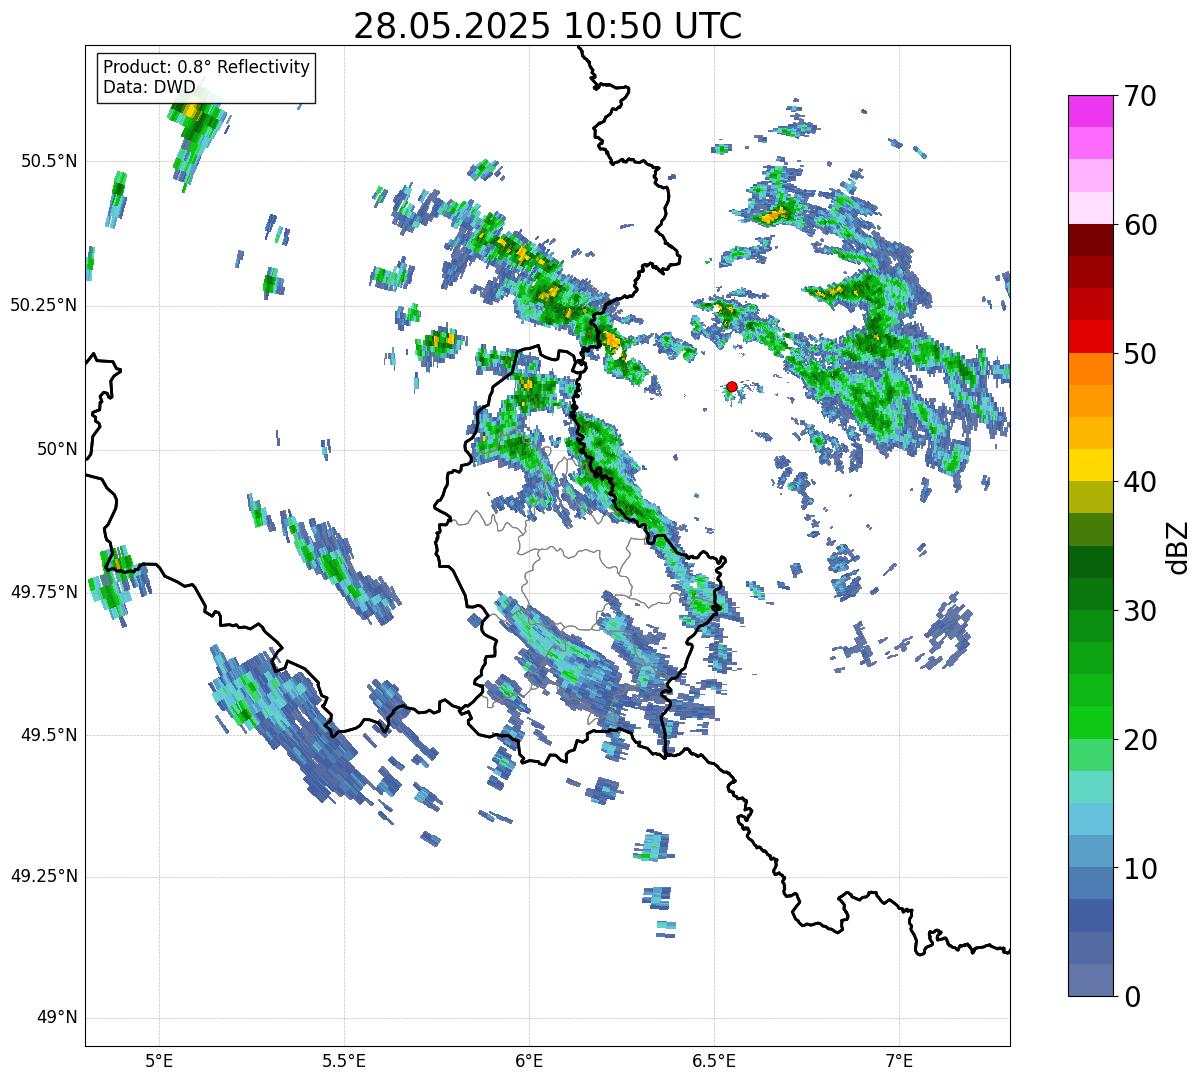Click the 5°E longitude label
The height and width of the screenshot is (1081, 1202).
pos(159,1060)
